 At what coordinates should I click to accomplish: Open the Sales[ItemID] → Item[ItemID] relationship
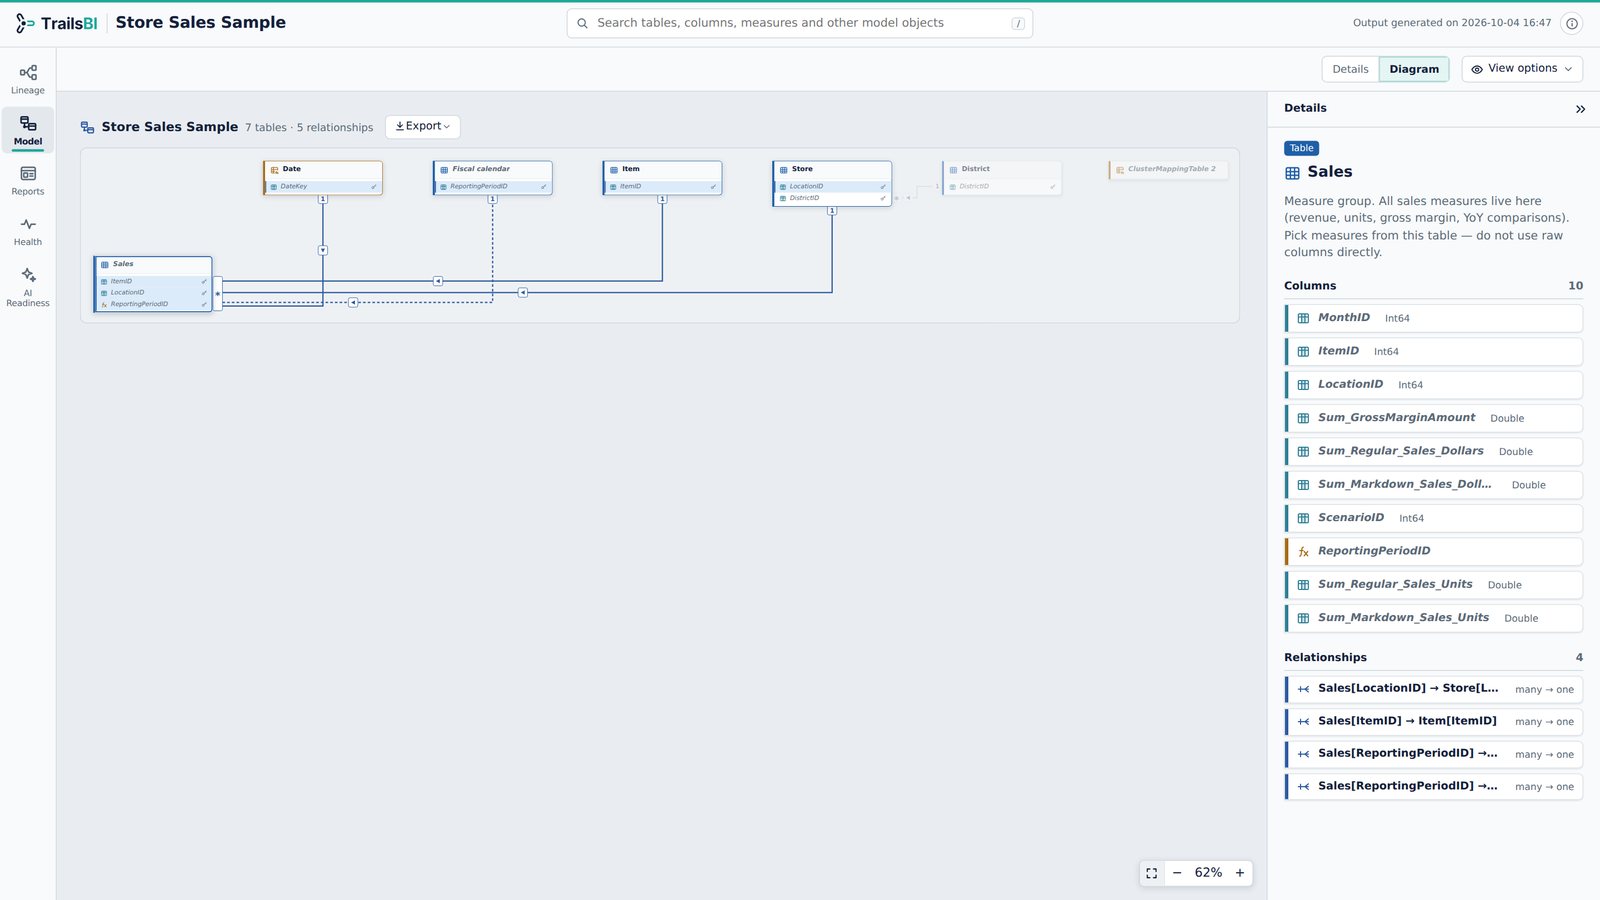[x=1434, y=722]
